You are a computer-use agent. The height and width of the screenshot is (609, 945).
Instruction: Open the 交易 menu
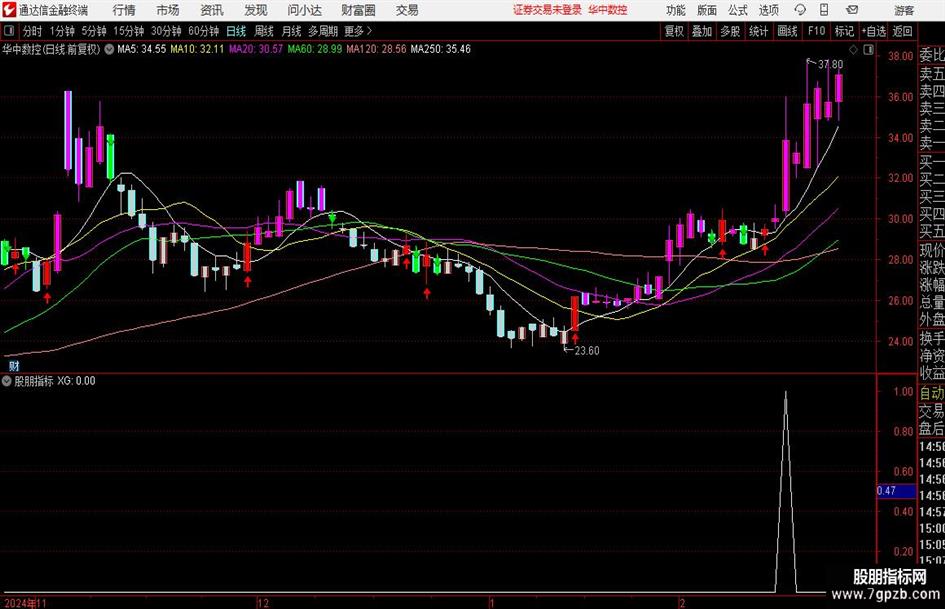click(407, 10)
